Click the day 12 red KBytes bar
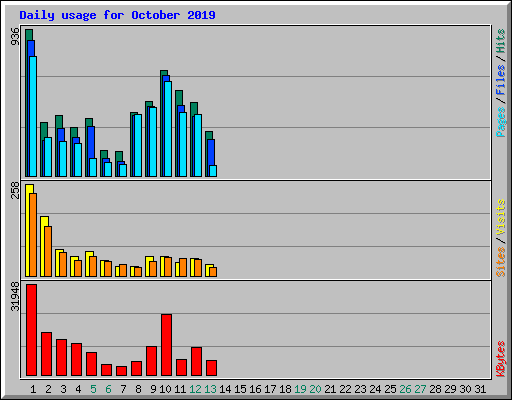This screenshot has width=512, height=400. coord(196,362)
